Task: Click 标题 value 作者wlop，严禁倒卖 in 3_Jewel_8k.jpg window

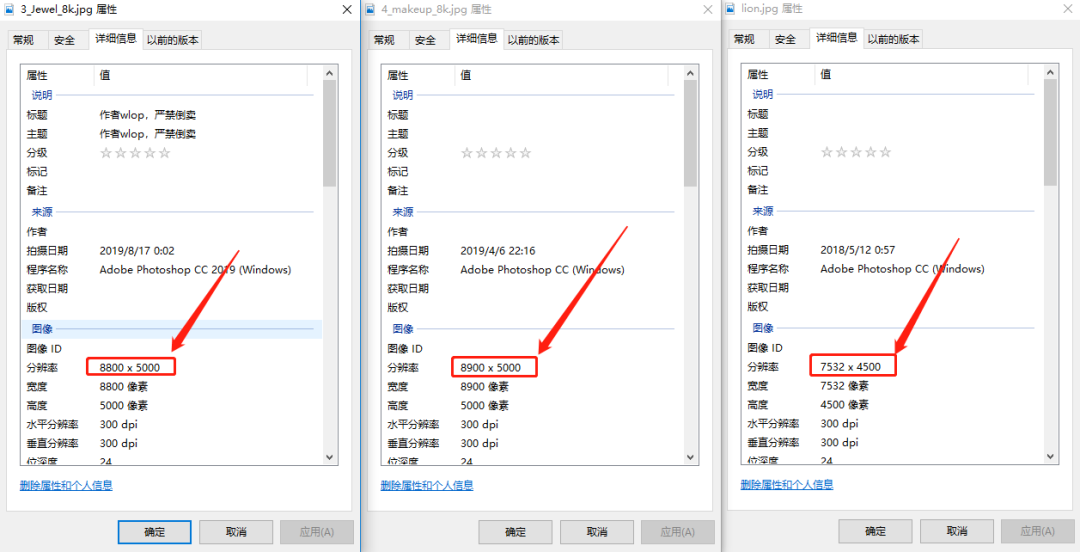Action: pos(148,115)
